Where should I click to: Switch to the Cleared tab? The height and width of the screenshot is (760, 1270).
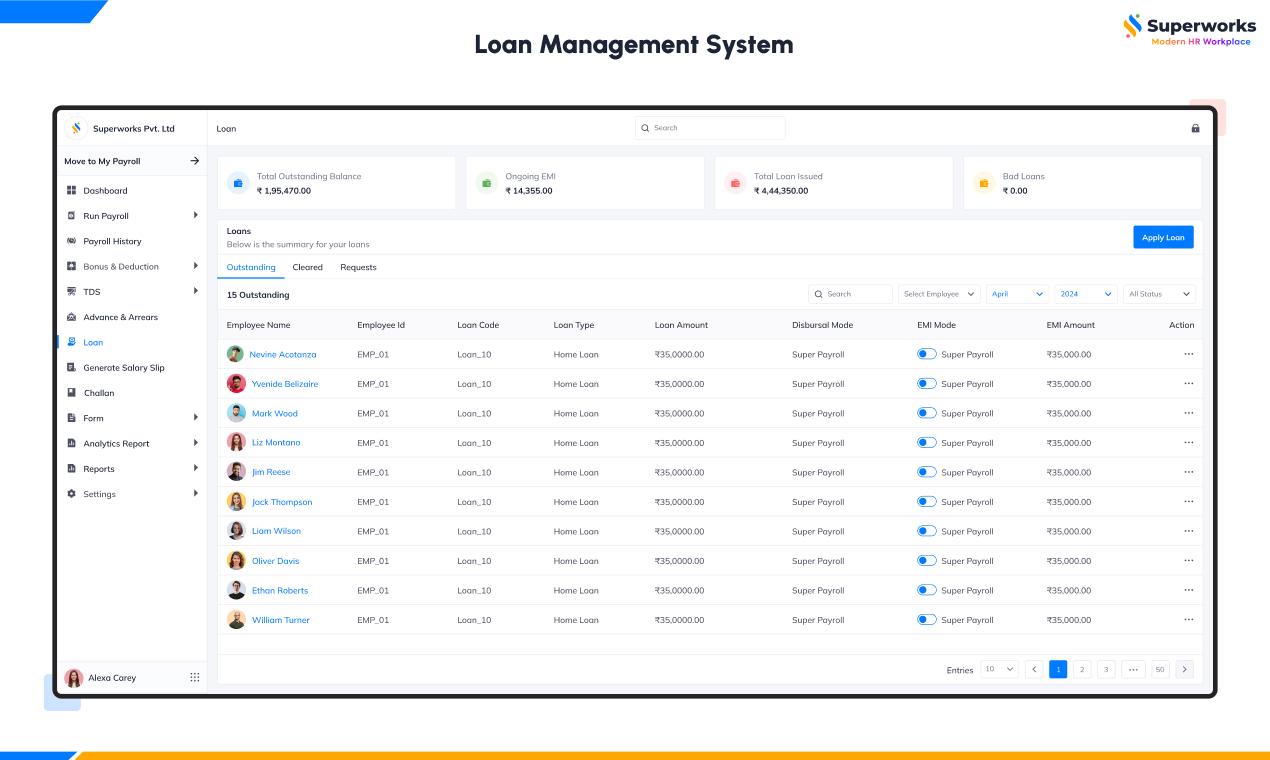pos(307,267)
